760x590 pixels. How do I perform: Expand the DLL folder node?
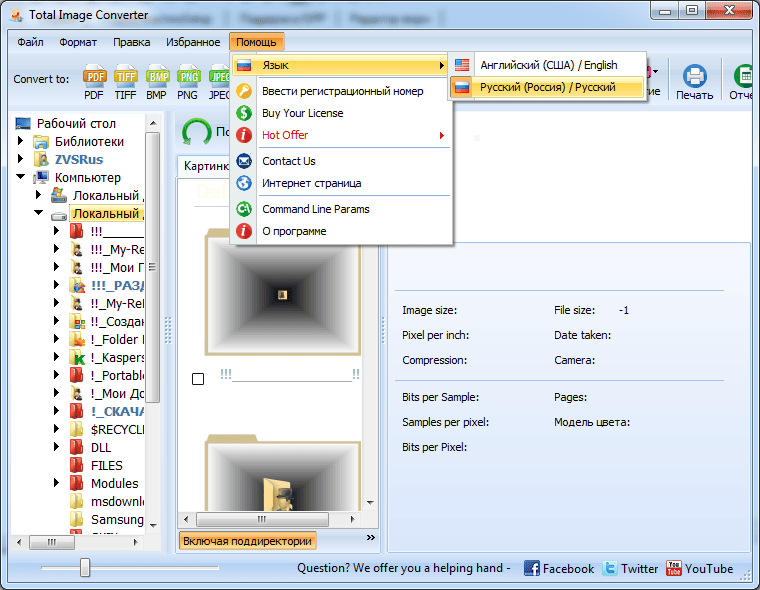click(56, 446)
